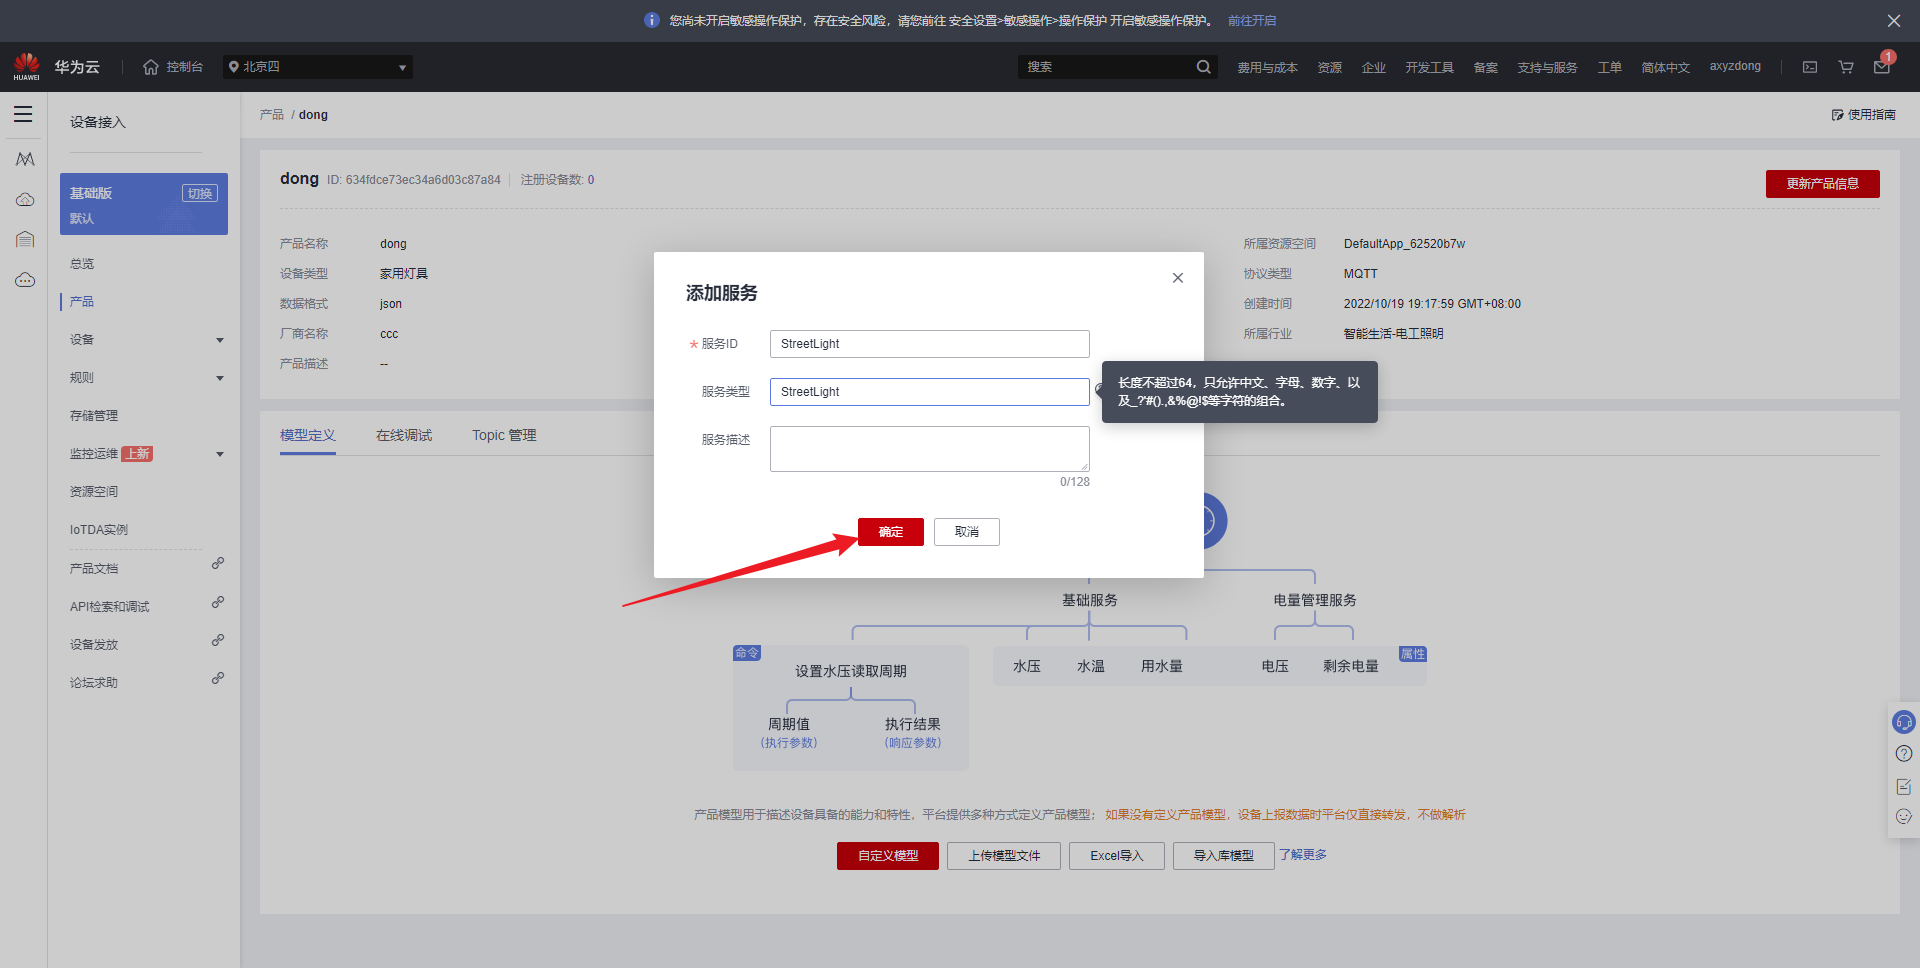
Task: Focus the 服务类型 input field
Action: click(930, 392)
